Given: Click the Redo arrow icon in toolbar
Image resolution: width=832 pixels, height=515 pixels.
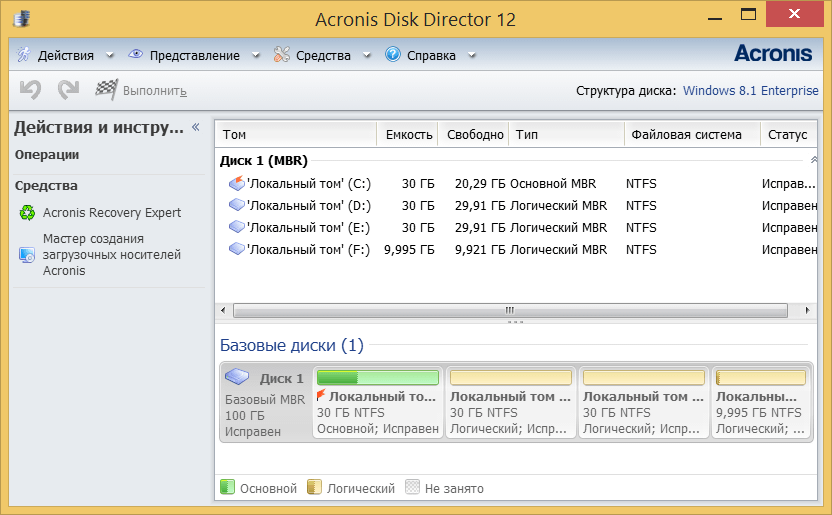Looking at the screenshot, I should [68, 90].
